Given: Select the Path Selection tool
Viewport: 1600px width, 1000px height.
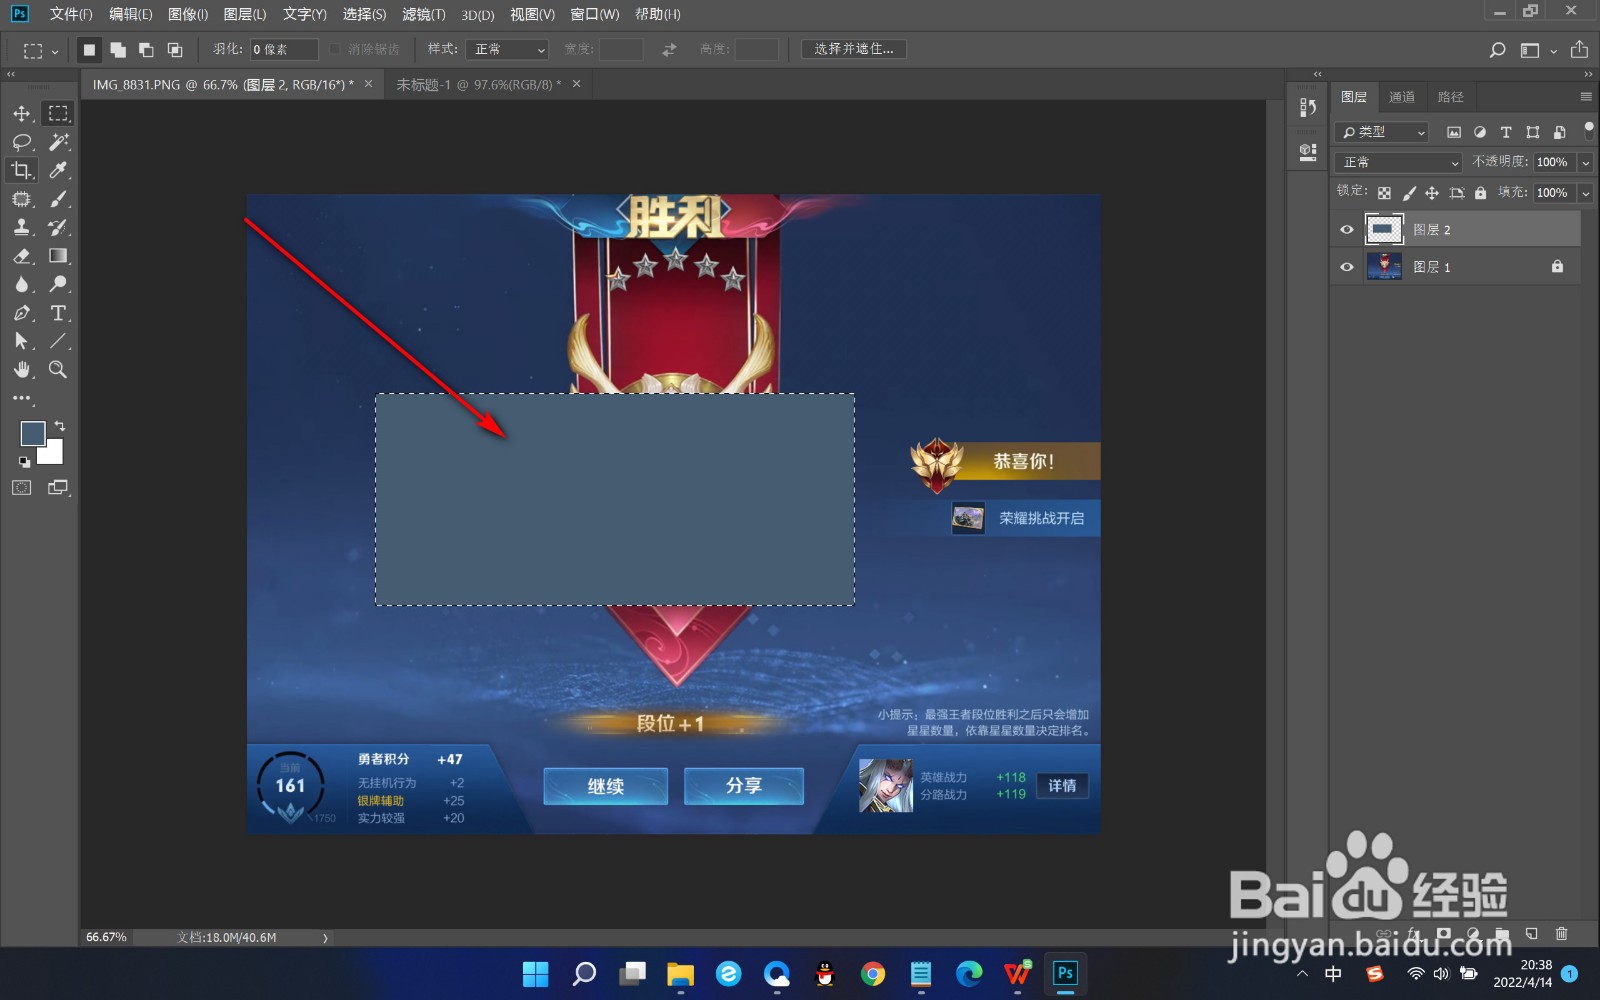Looking at the screenshot, I should [22, 341].
